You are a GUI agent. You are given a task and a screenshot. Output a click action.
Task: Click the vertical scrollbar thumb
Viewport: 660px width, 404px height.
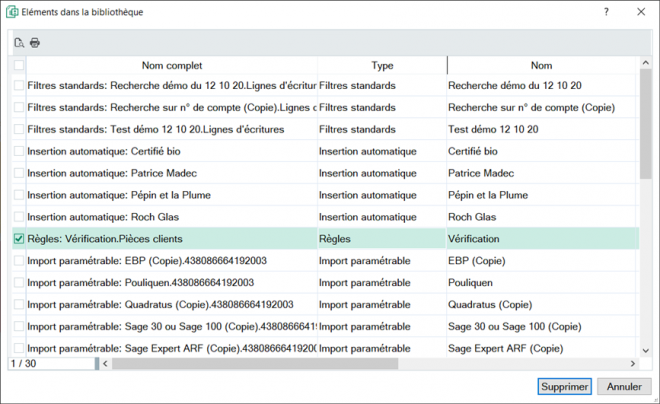[x=645, y=124]
